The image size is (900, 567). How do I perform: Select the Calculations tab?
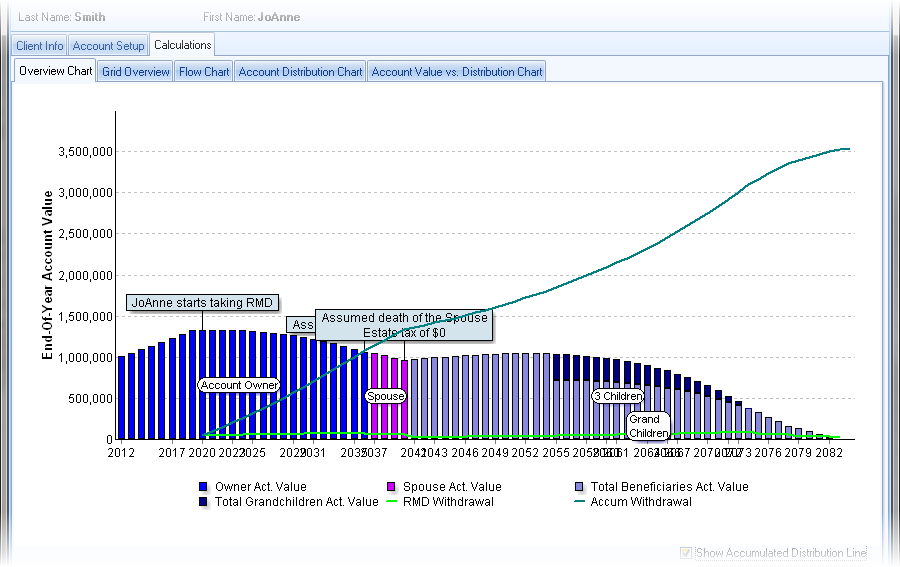coord(182,45)
